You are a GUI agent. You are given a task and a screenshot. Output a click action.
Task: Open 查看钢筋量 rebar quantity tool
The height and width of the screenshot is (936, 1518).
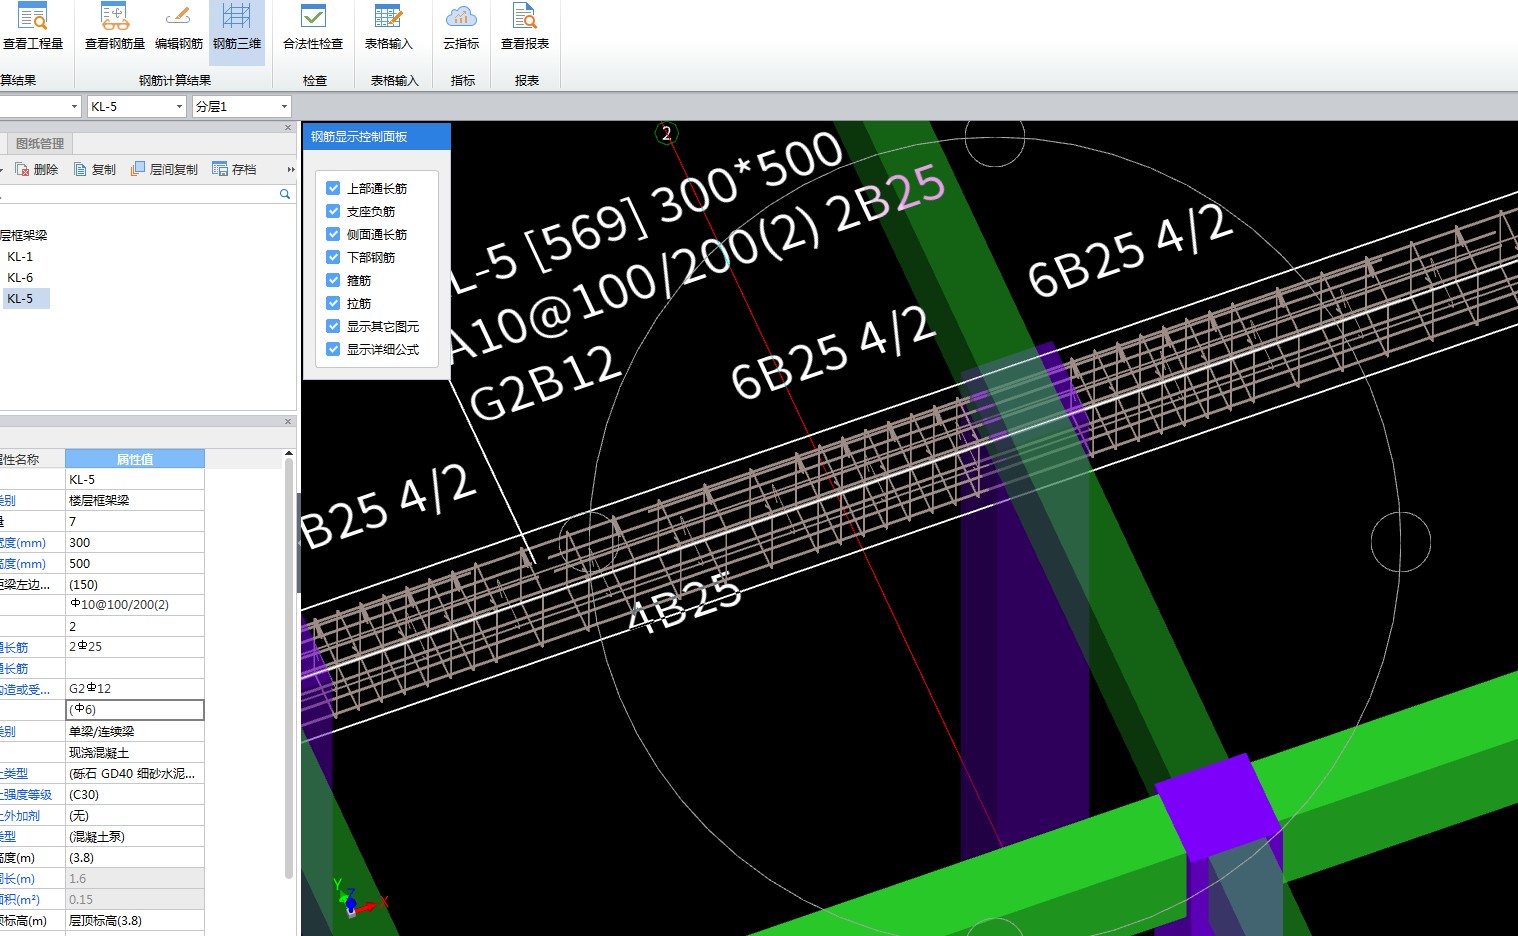coord(115,28)
